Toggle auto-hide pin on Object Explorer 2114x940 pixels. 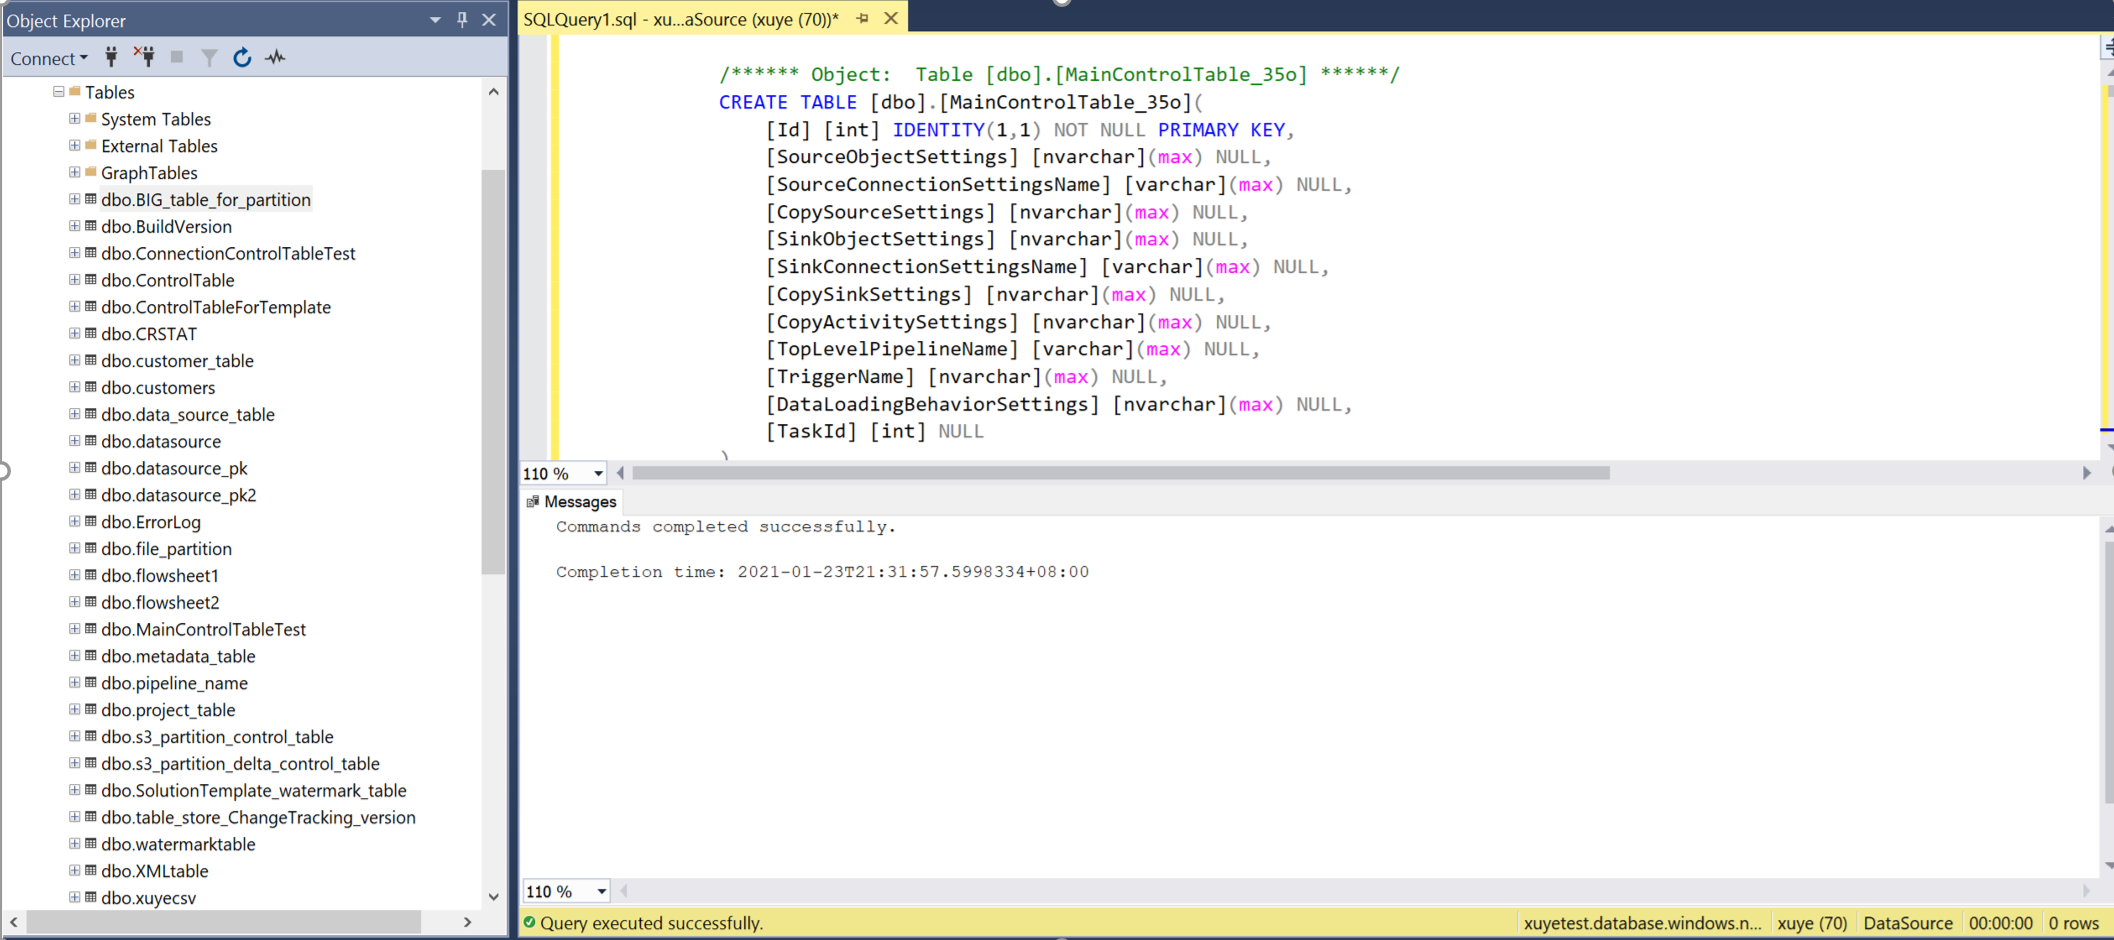[x=462, y=19]
